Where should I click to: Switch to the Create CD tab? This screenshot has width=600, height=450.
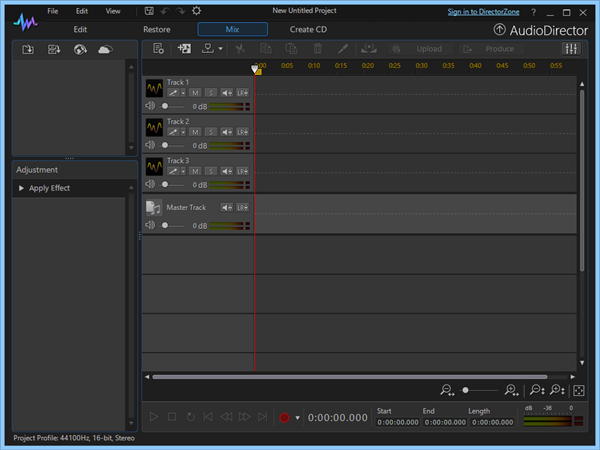(308, 29)
